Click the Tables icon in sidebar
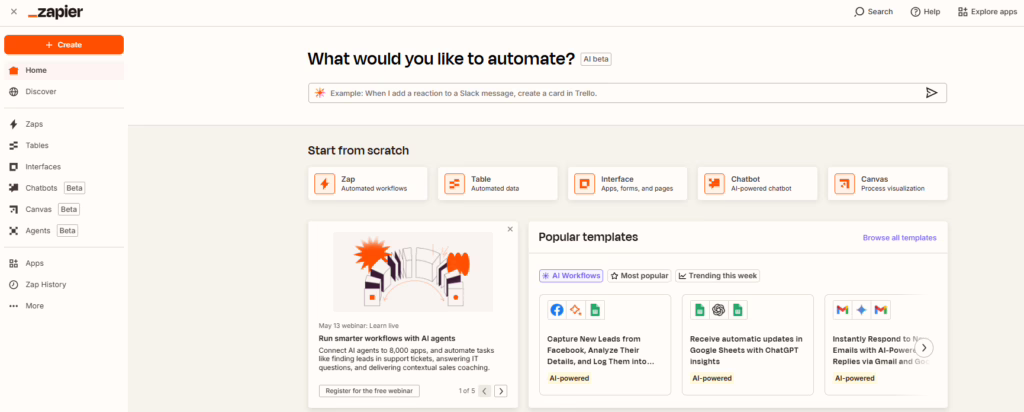Image resolution: width=1024 pixels, height=412 pixels. (14, 146)
